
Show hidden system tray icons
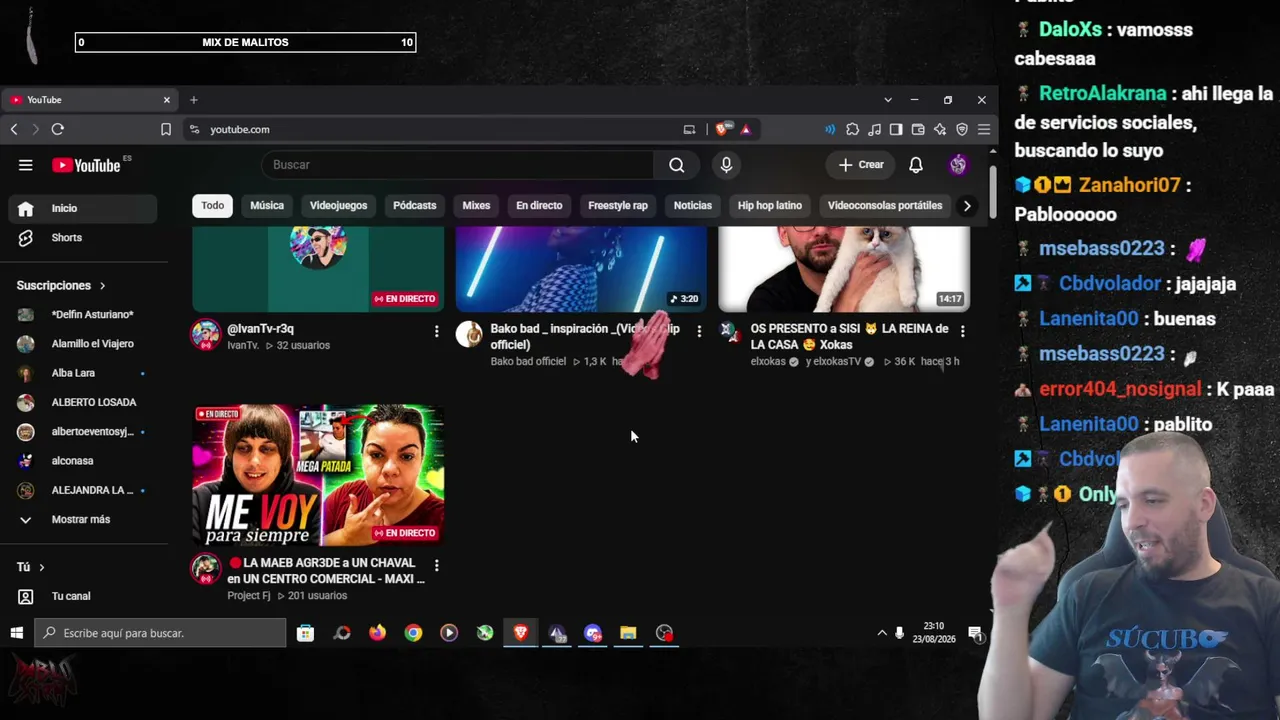point(882,633)
